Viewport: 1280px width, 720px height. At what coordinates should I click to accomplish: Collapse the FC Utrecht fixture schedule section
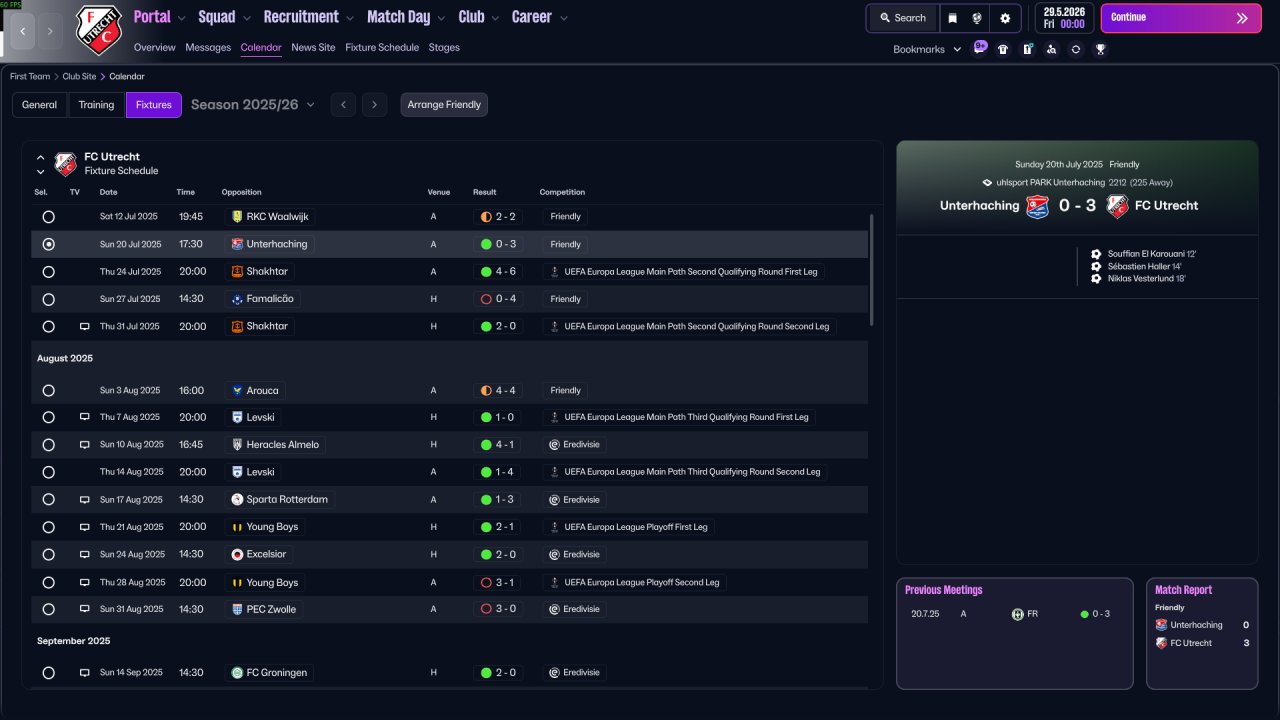click(41, 158)
